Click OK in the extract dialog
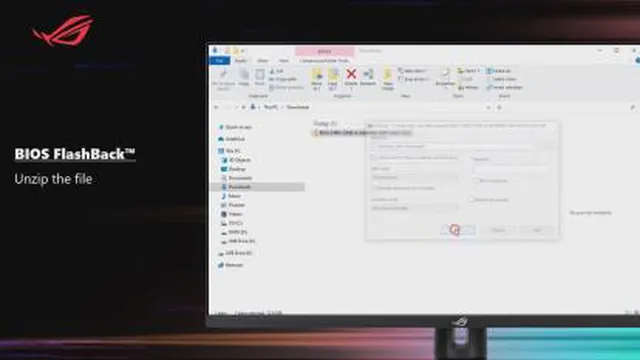 click(x=458, y=230)
